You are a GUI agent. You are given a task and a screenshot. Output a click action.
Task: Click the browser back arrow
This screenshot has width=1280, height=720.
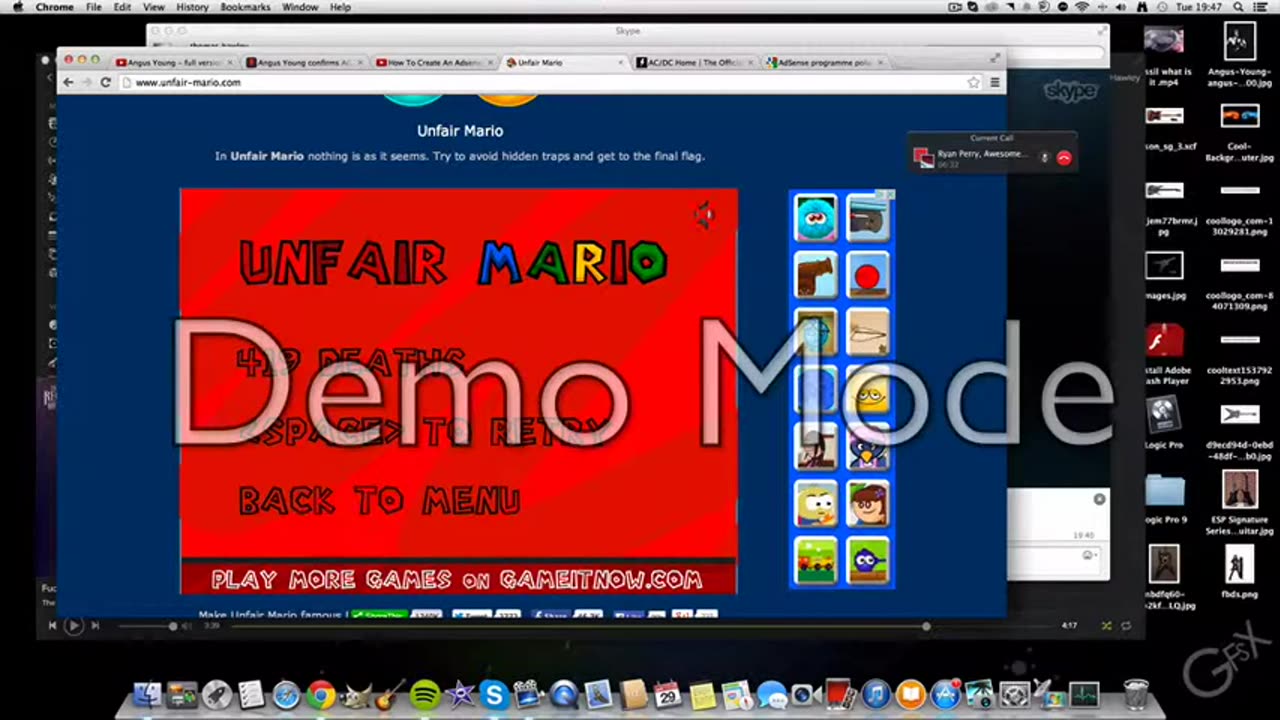[x=68, y=82]
